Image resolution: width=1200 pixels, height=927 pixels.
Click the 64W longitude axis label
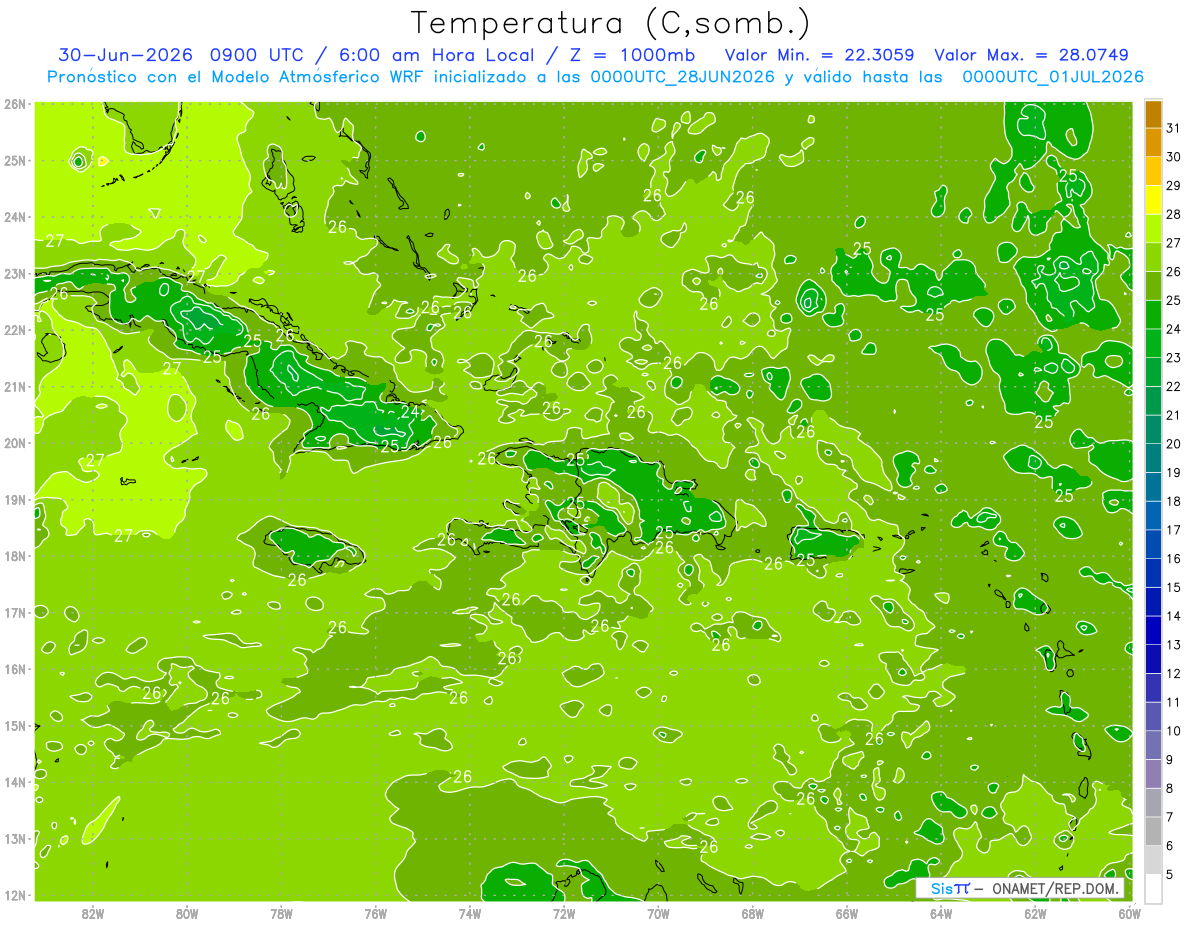tap(941, 914)
